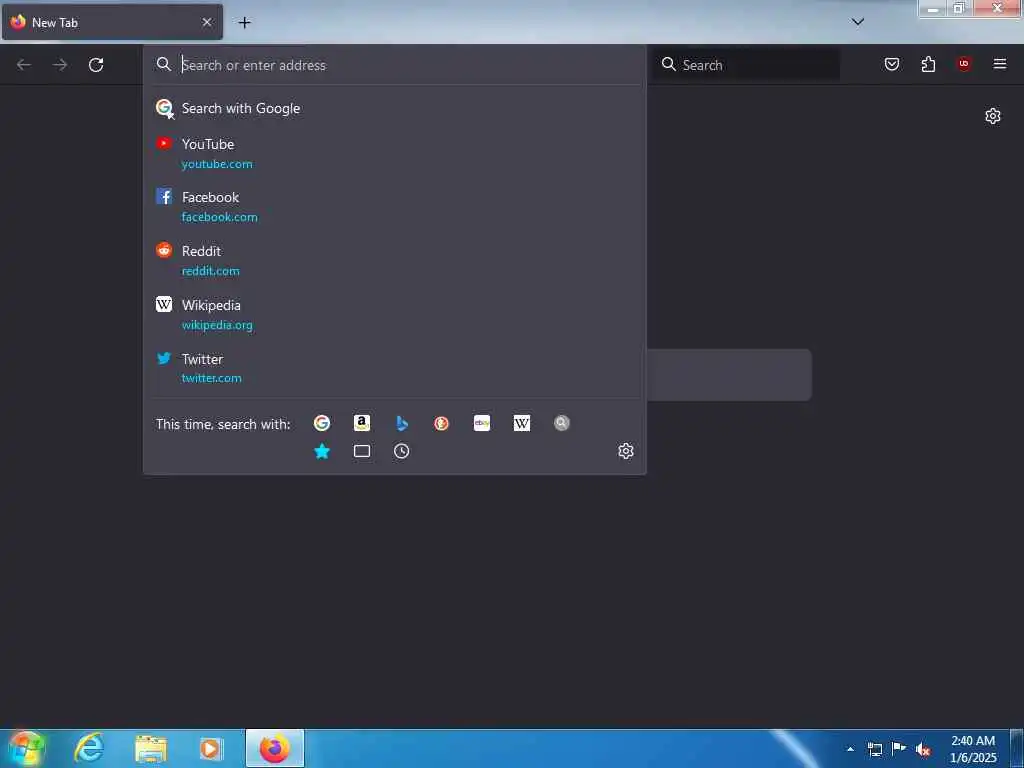Show hidden tray icons arrow
Screen dimensions: 1024x768
click(850, 749)
